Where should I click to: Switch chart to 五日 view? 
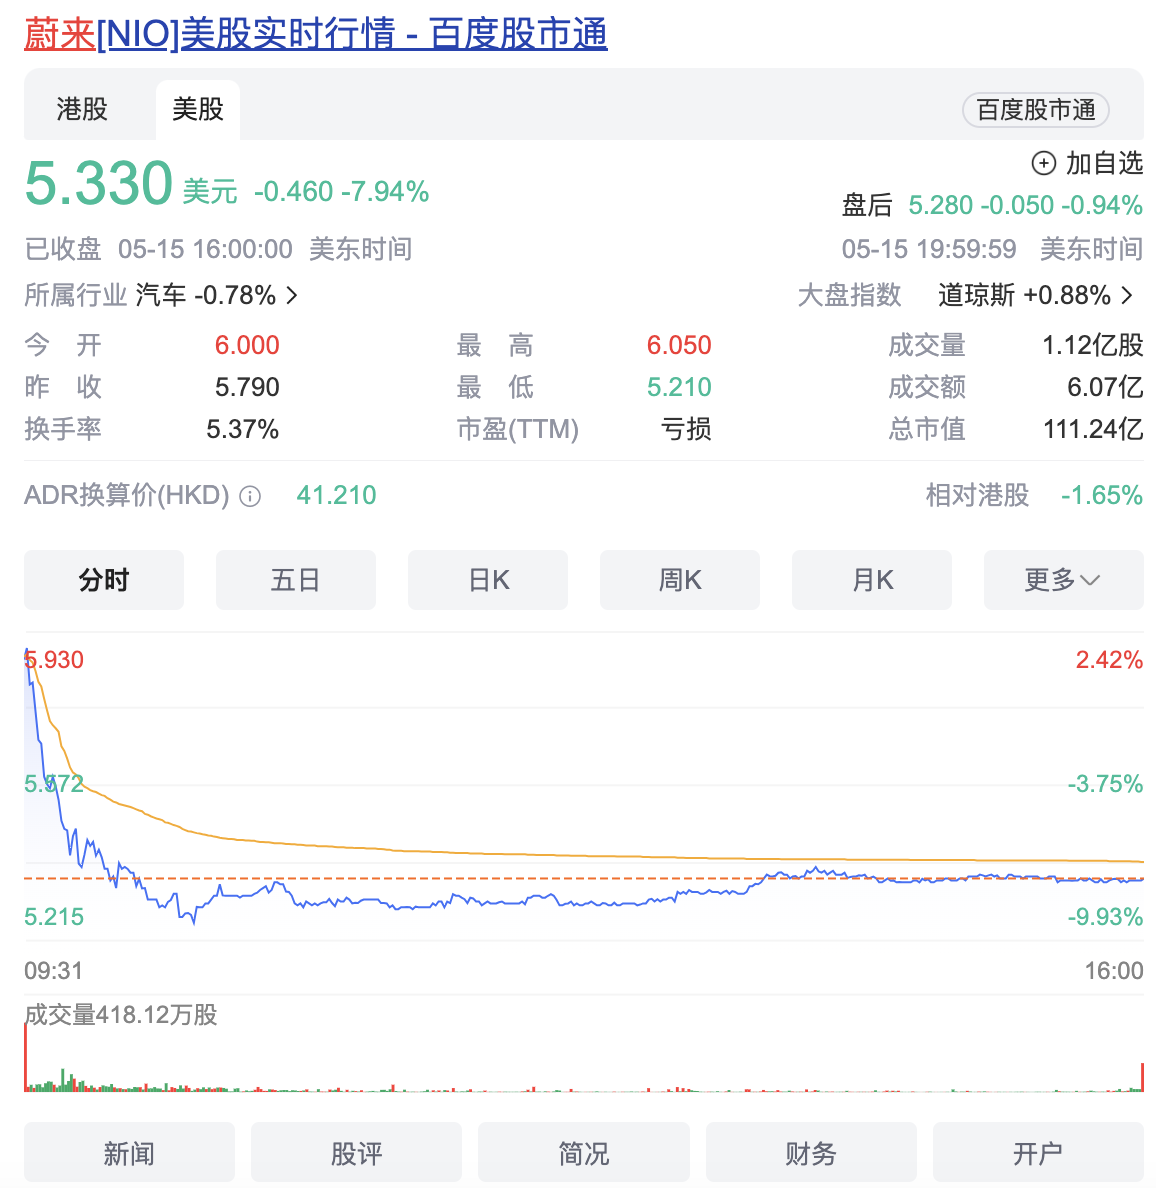tap(295, 580)
